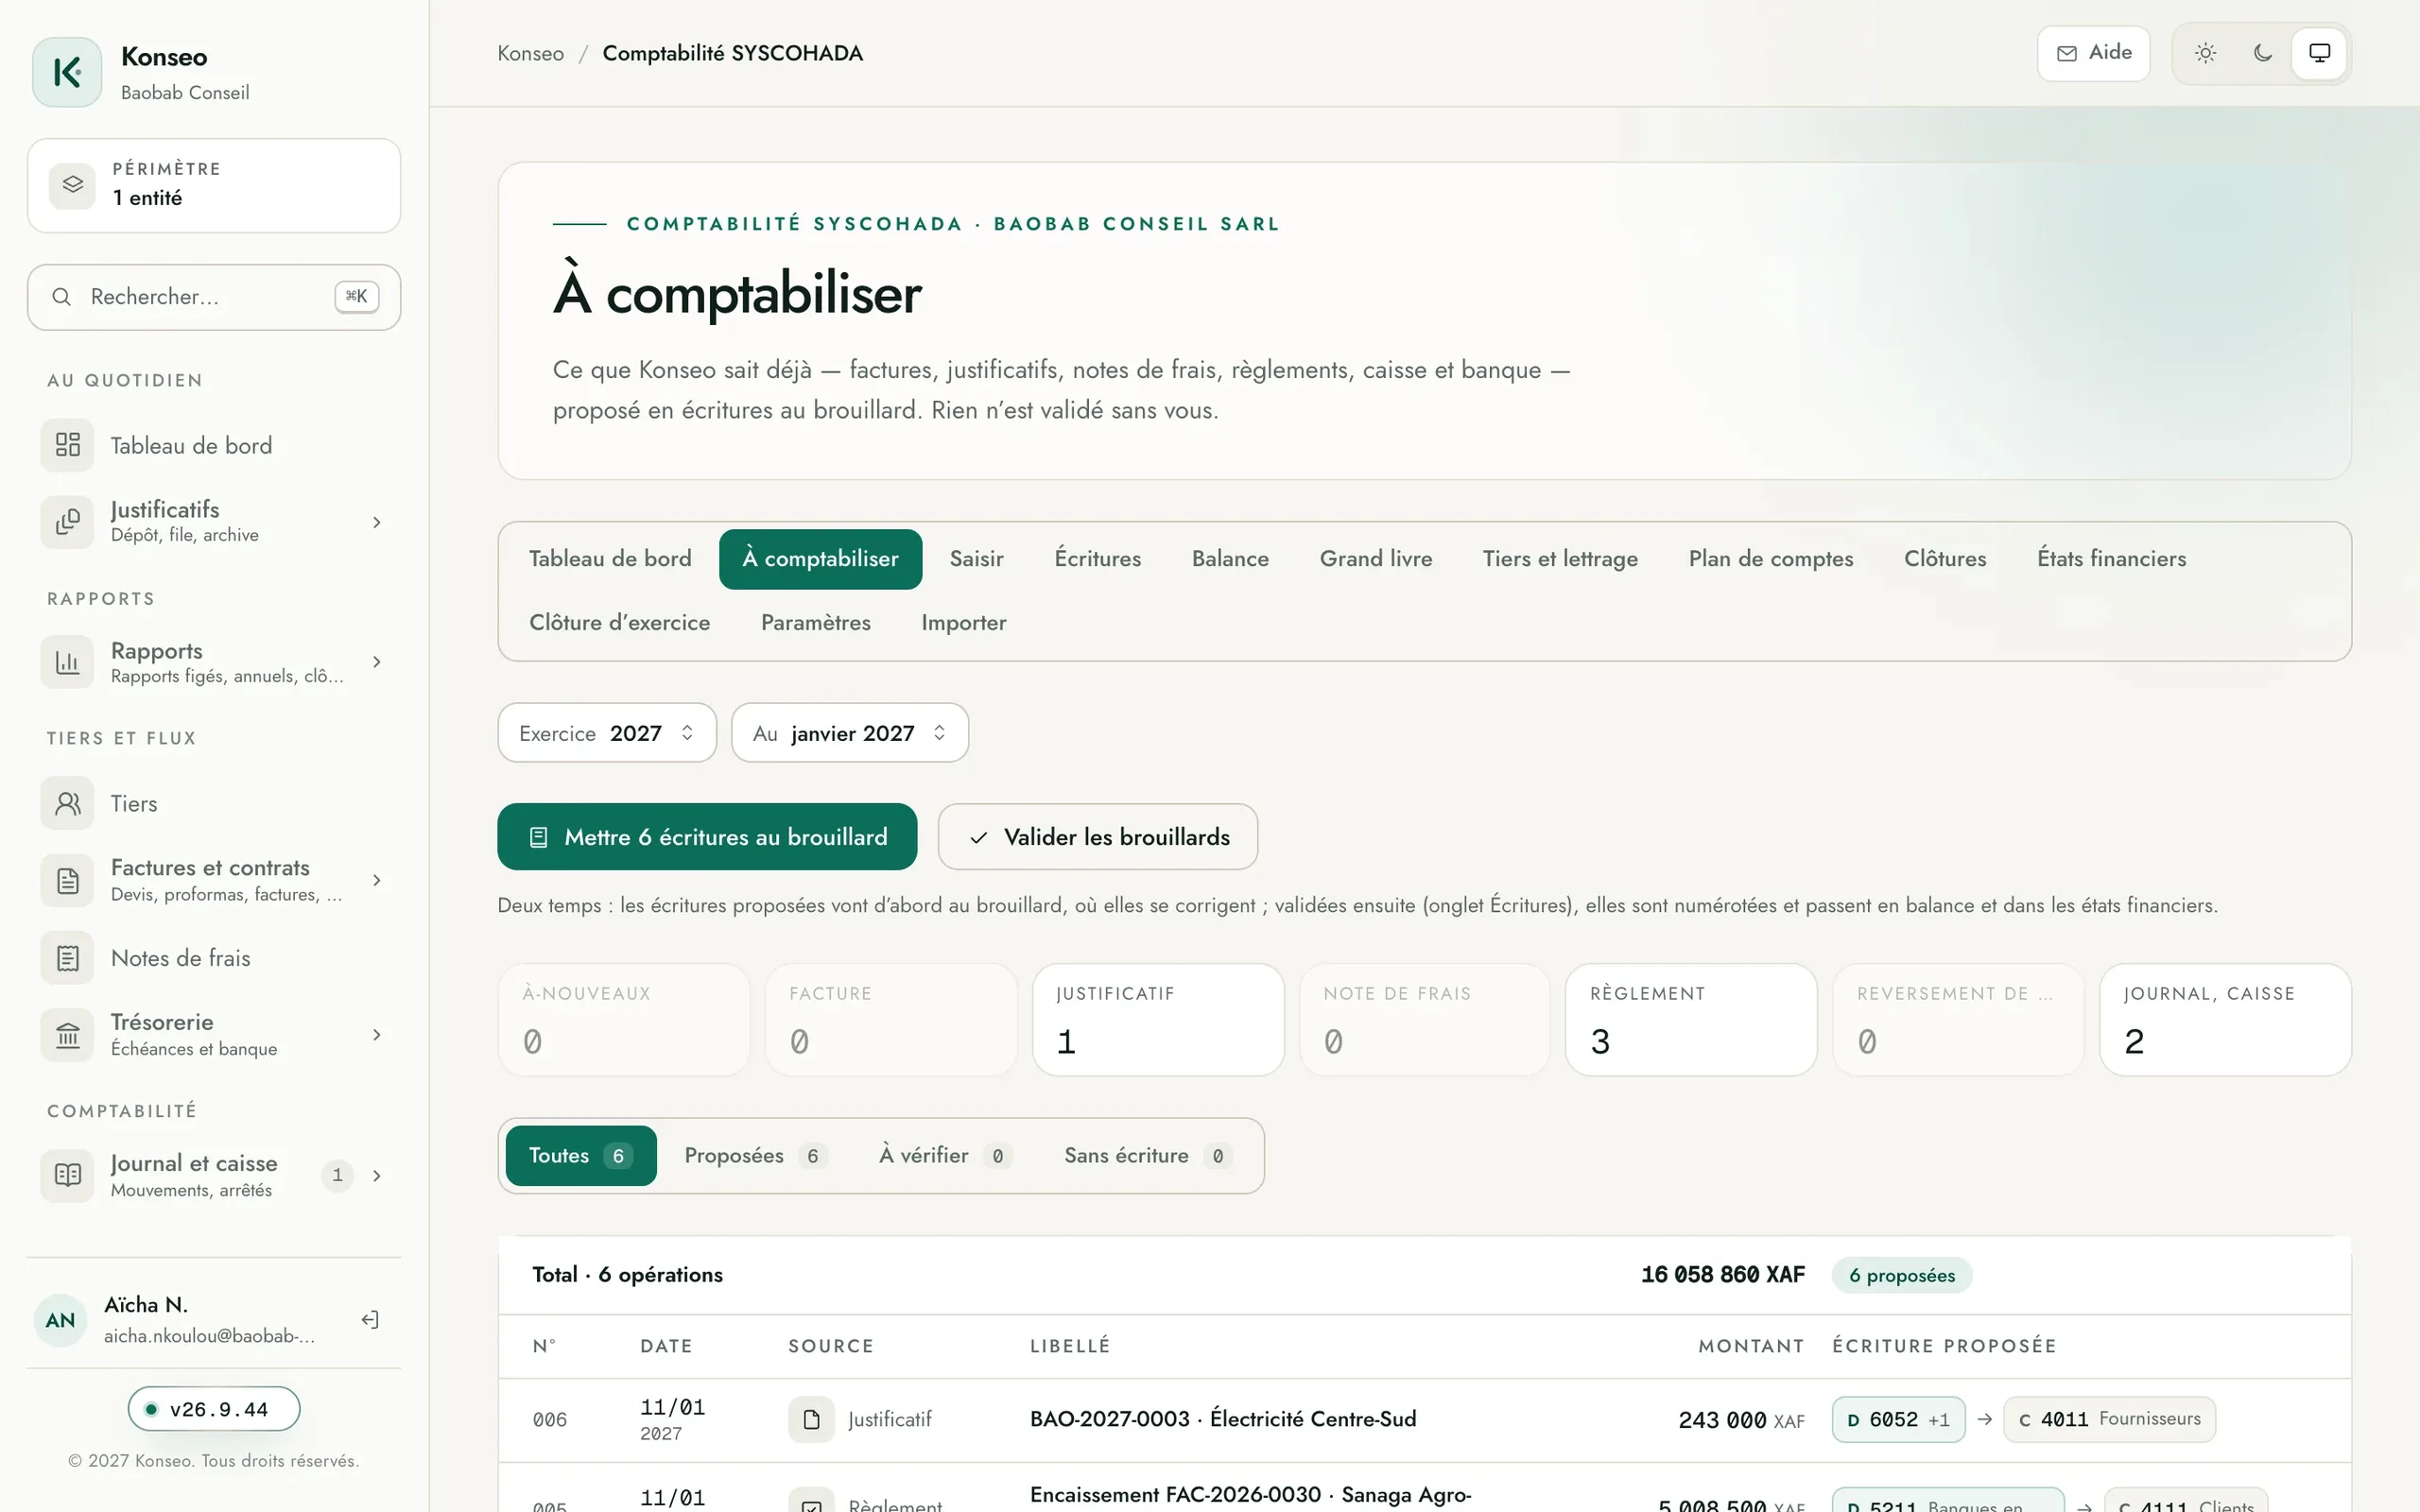Click Mettre 6 écritures au brouillard
The image size is (2420, 1512).
(x=707, y=837)
